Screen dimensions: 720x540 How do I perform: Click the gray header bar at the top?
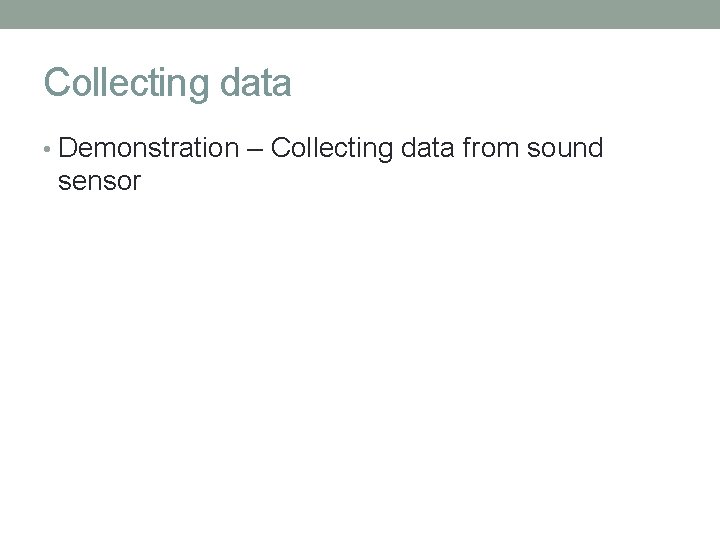coord(360,13)
